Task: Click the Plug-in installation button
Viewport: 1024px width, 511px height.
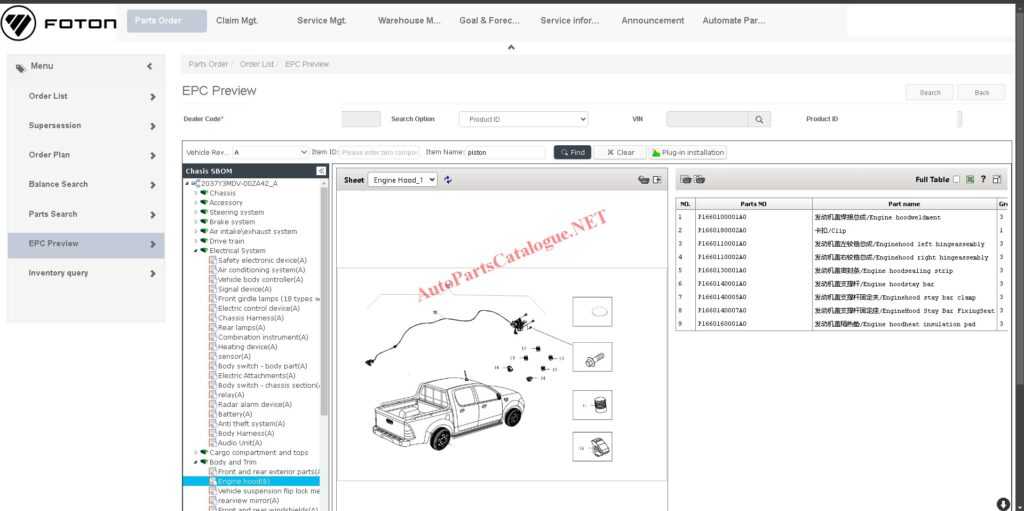Action: click(x=687, y=153)
